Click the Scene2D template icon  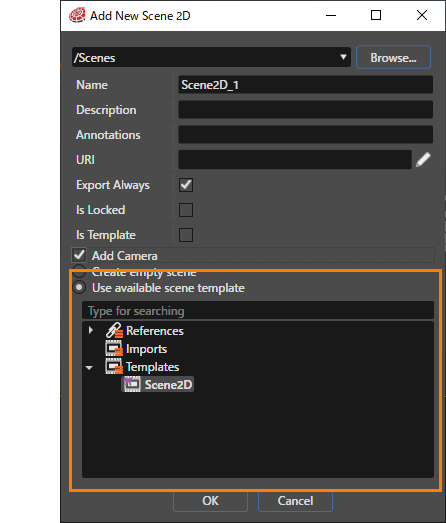[132, 385]
